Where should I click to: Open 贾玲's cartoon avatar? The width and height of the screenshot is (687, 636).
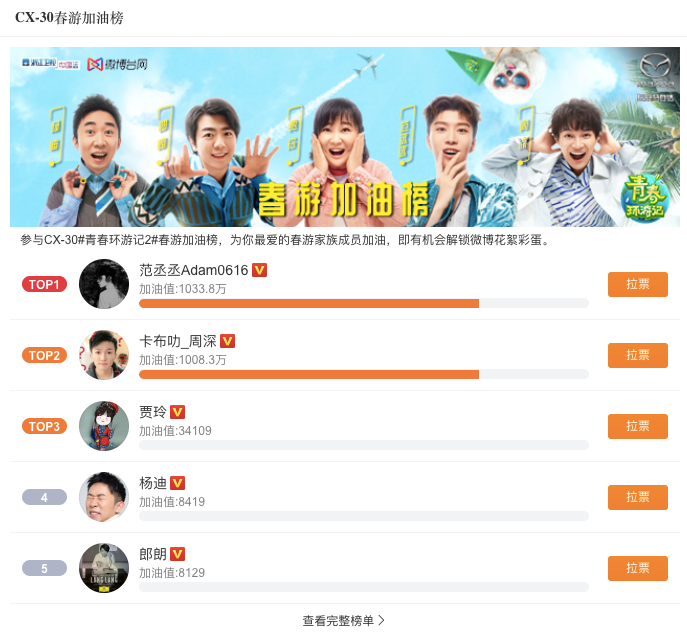104,426
